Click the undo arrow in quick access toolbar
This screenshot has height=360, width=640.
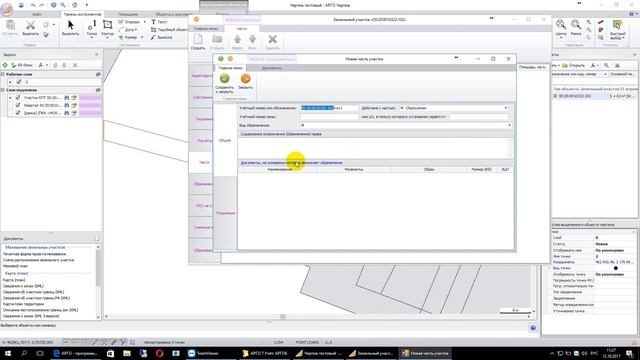[32, 5]
